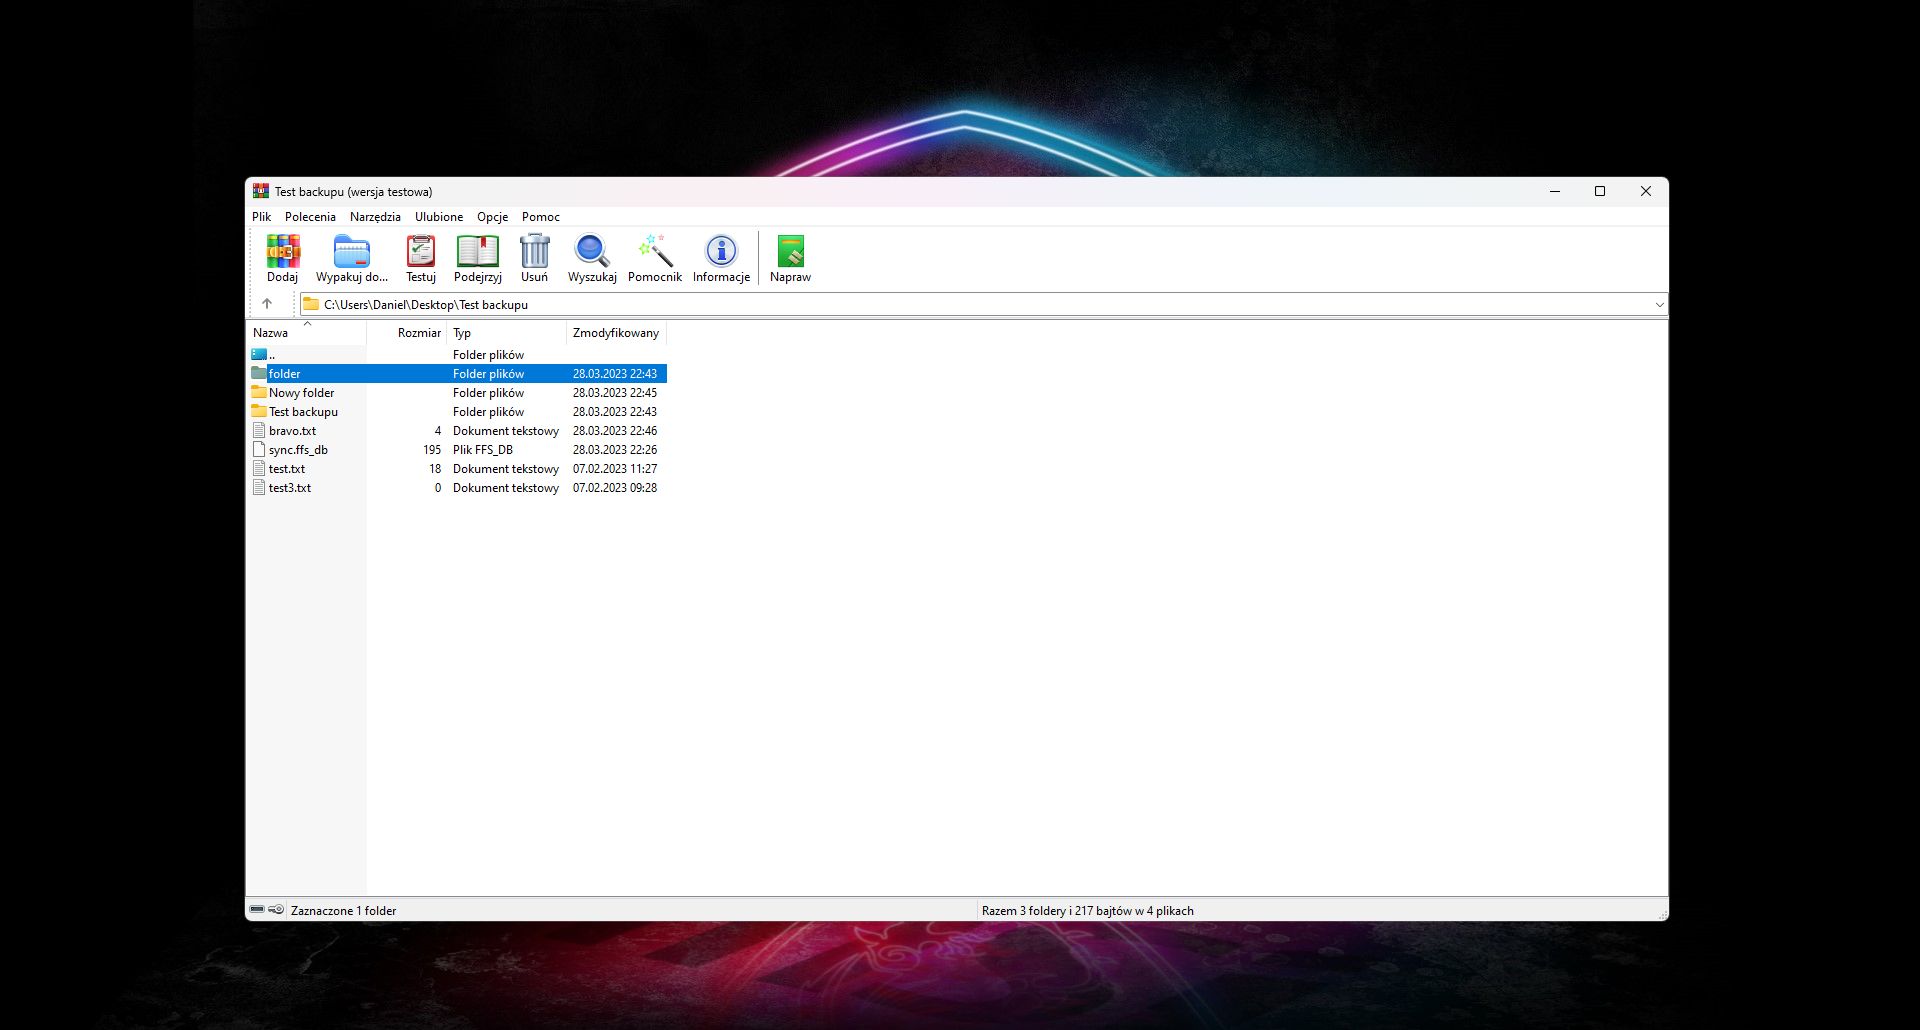Select the bravo.txt file

292,430
